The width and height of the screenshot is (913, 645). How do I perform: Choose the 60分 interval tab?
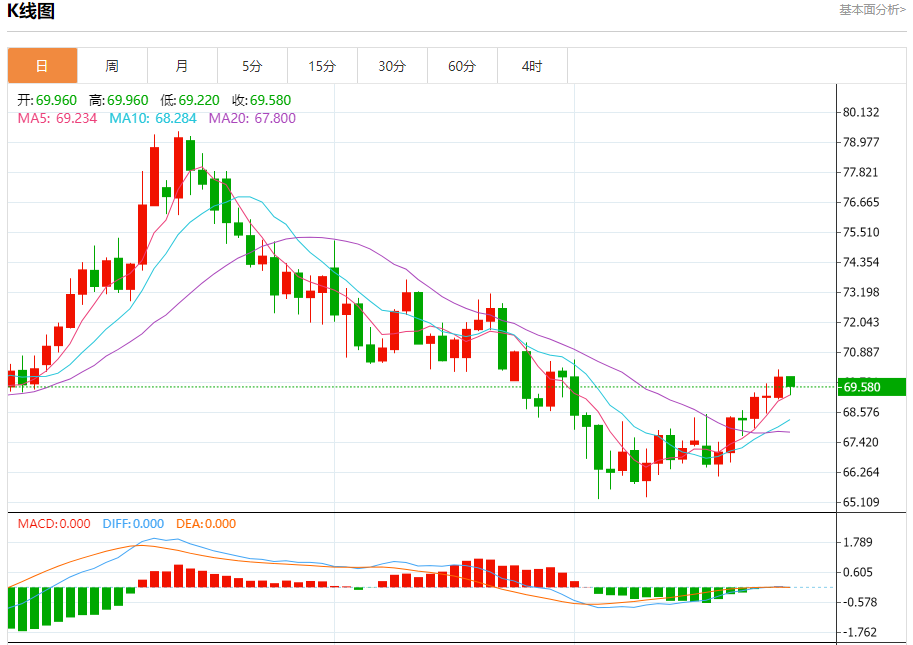coord(462,66)
